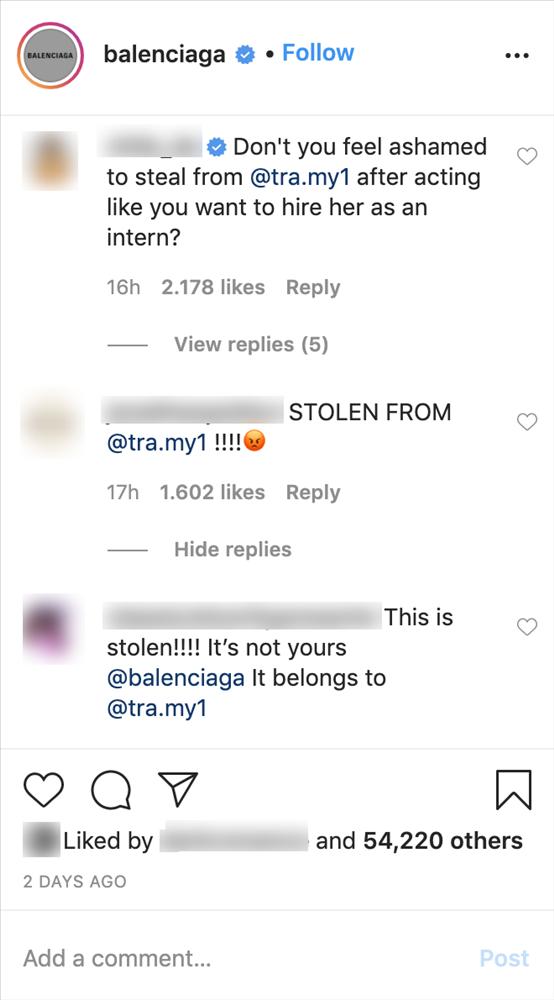554x1000 pixels.
Task: Expand View replies (5)
Action: [251, 344]
